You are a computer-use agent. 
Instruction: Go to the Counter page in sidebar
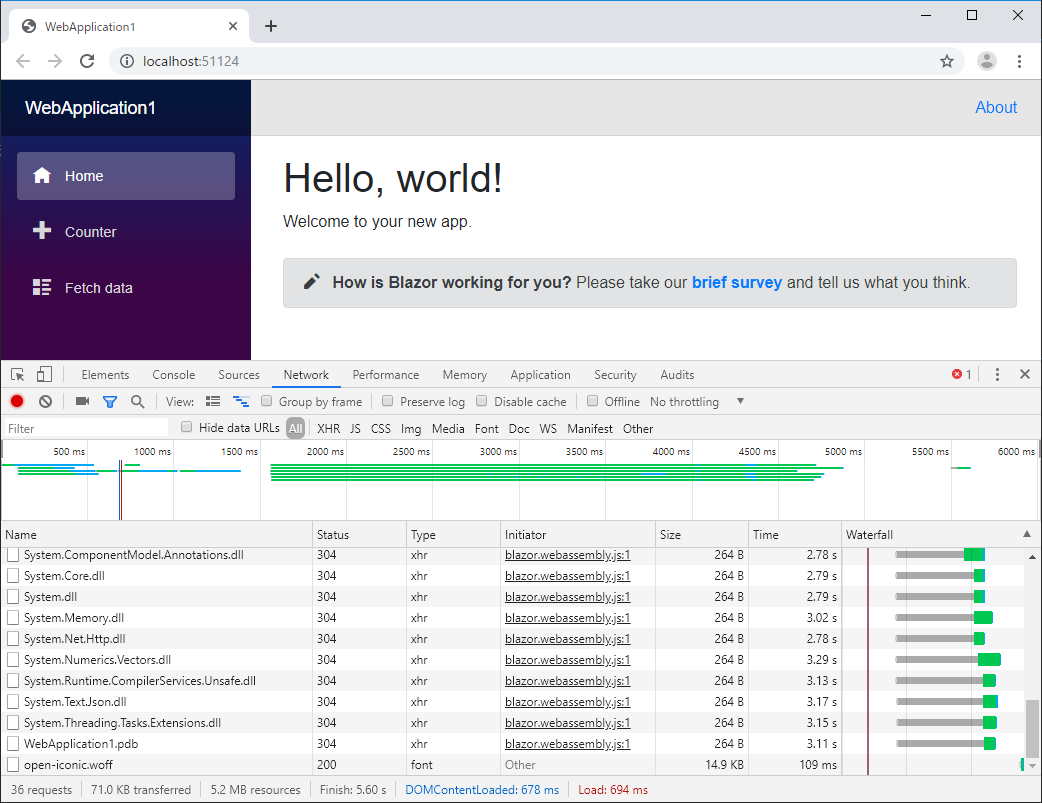pyautogui.click(x=90, y=232)
